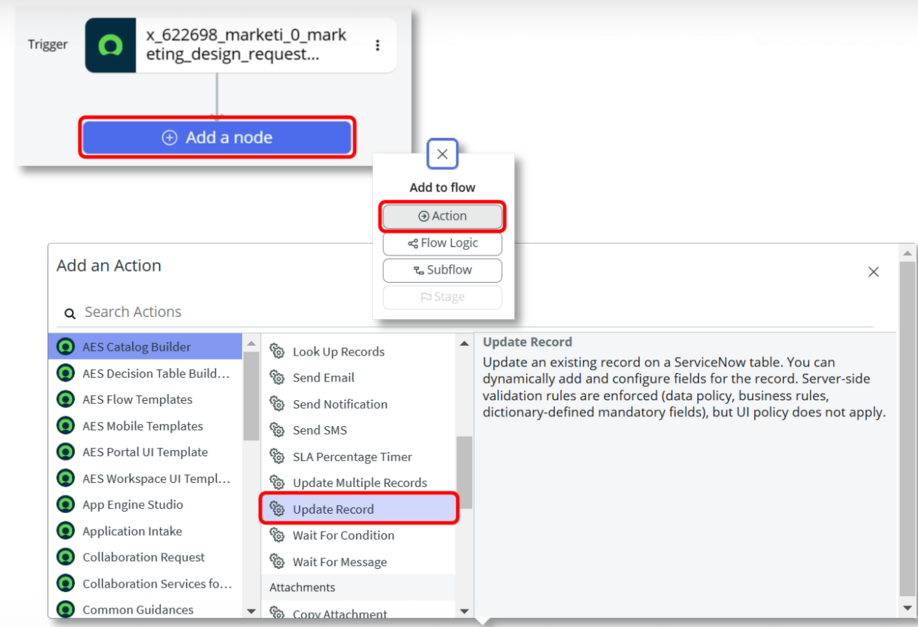Select the SLA Percentage Timer action
This screenshot has height=627, width=918.
358,457
